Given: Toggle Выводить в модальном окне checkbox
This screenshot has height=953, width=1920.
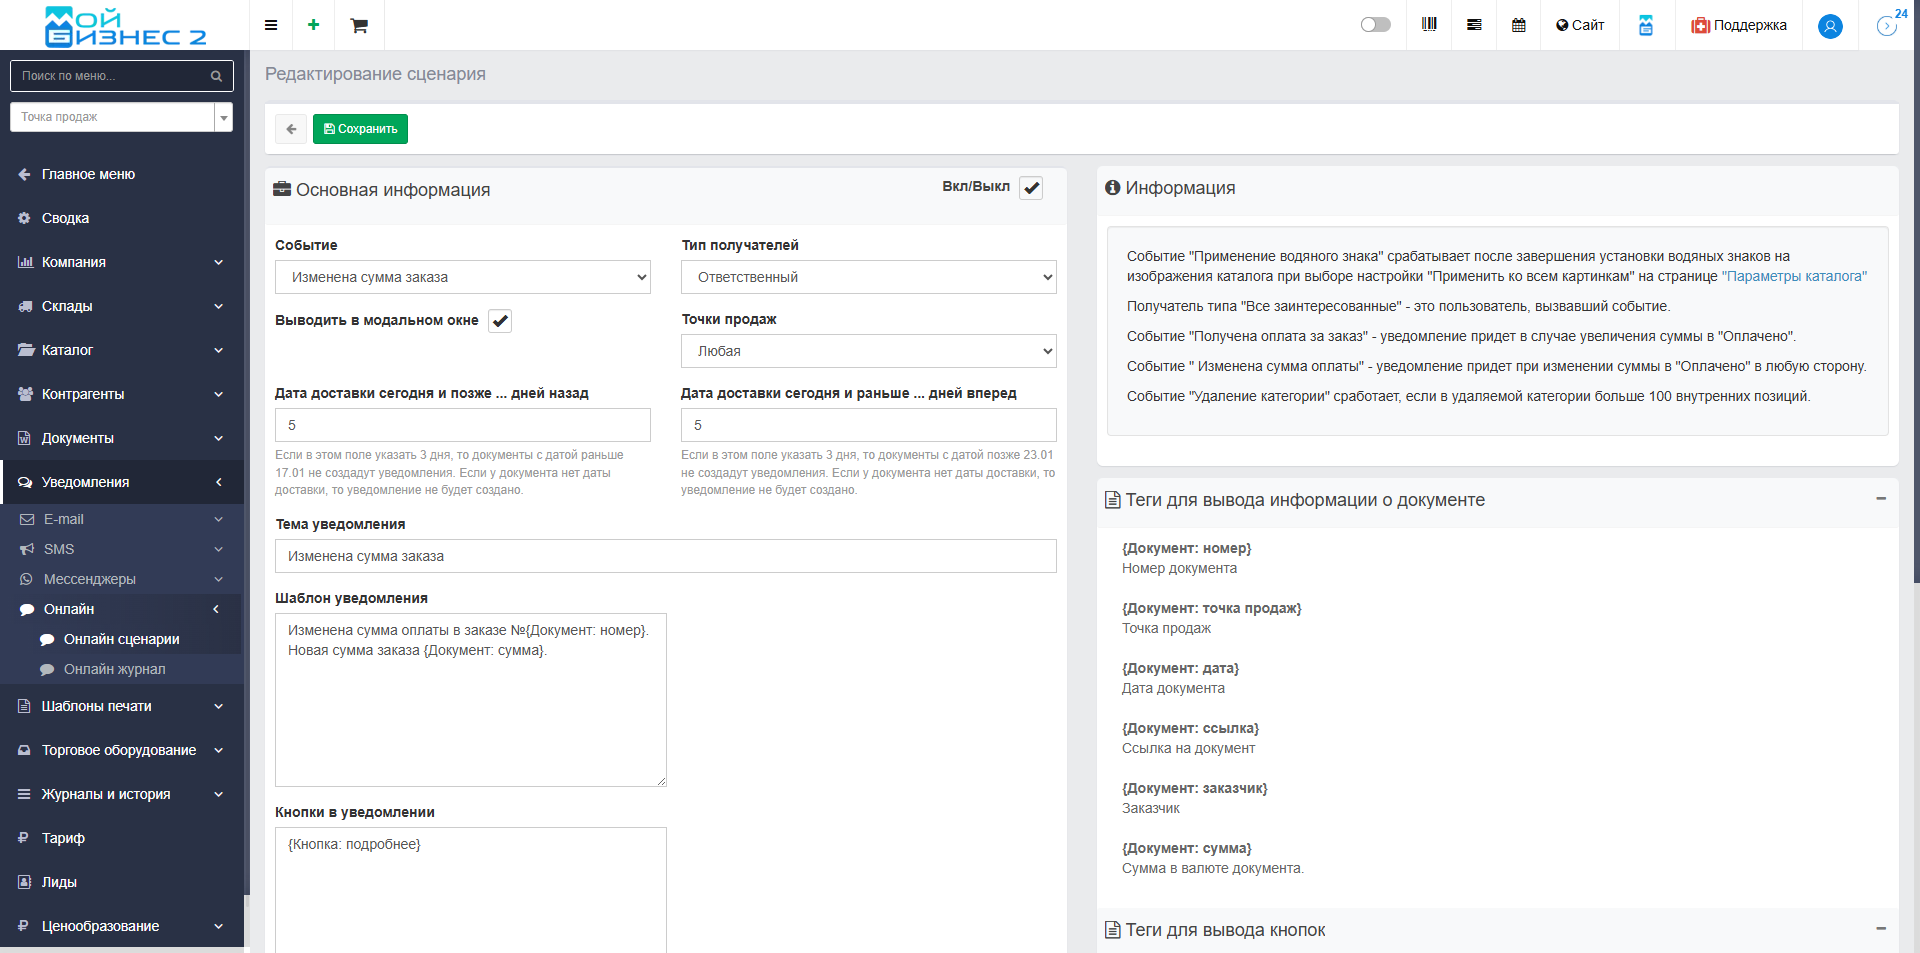Looking at the screenshot, I should (500, 321).
